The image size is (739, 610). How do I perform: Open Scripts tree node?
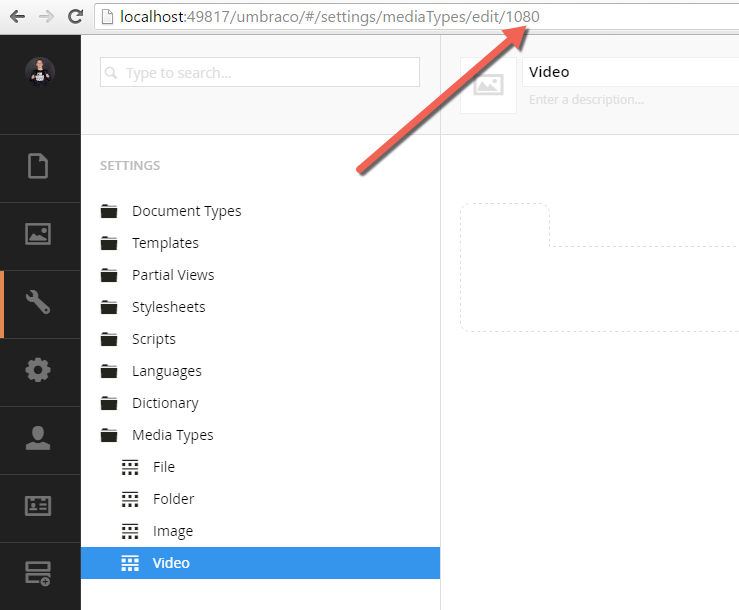[154, 339]
